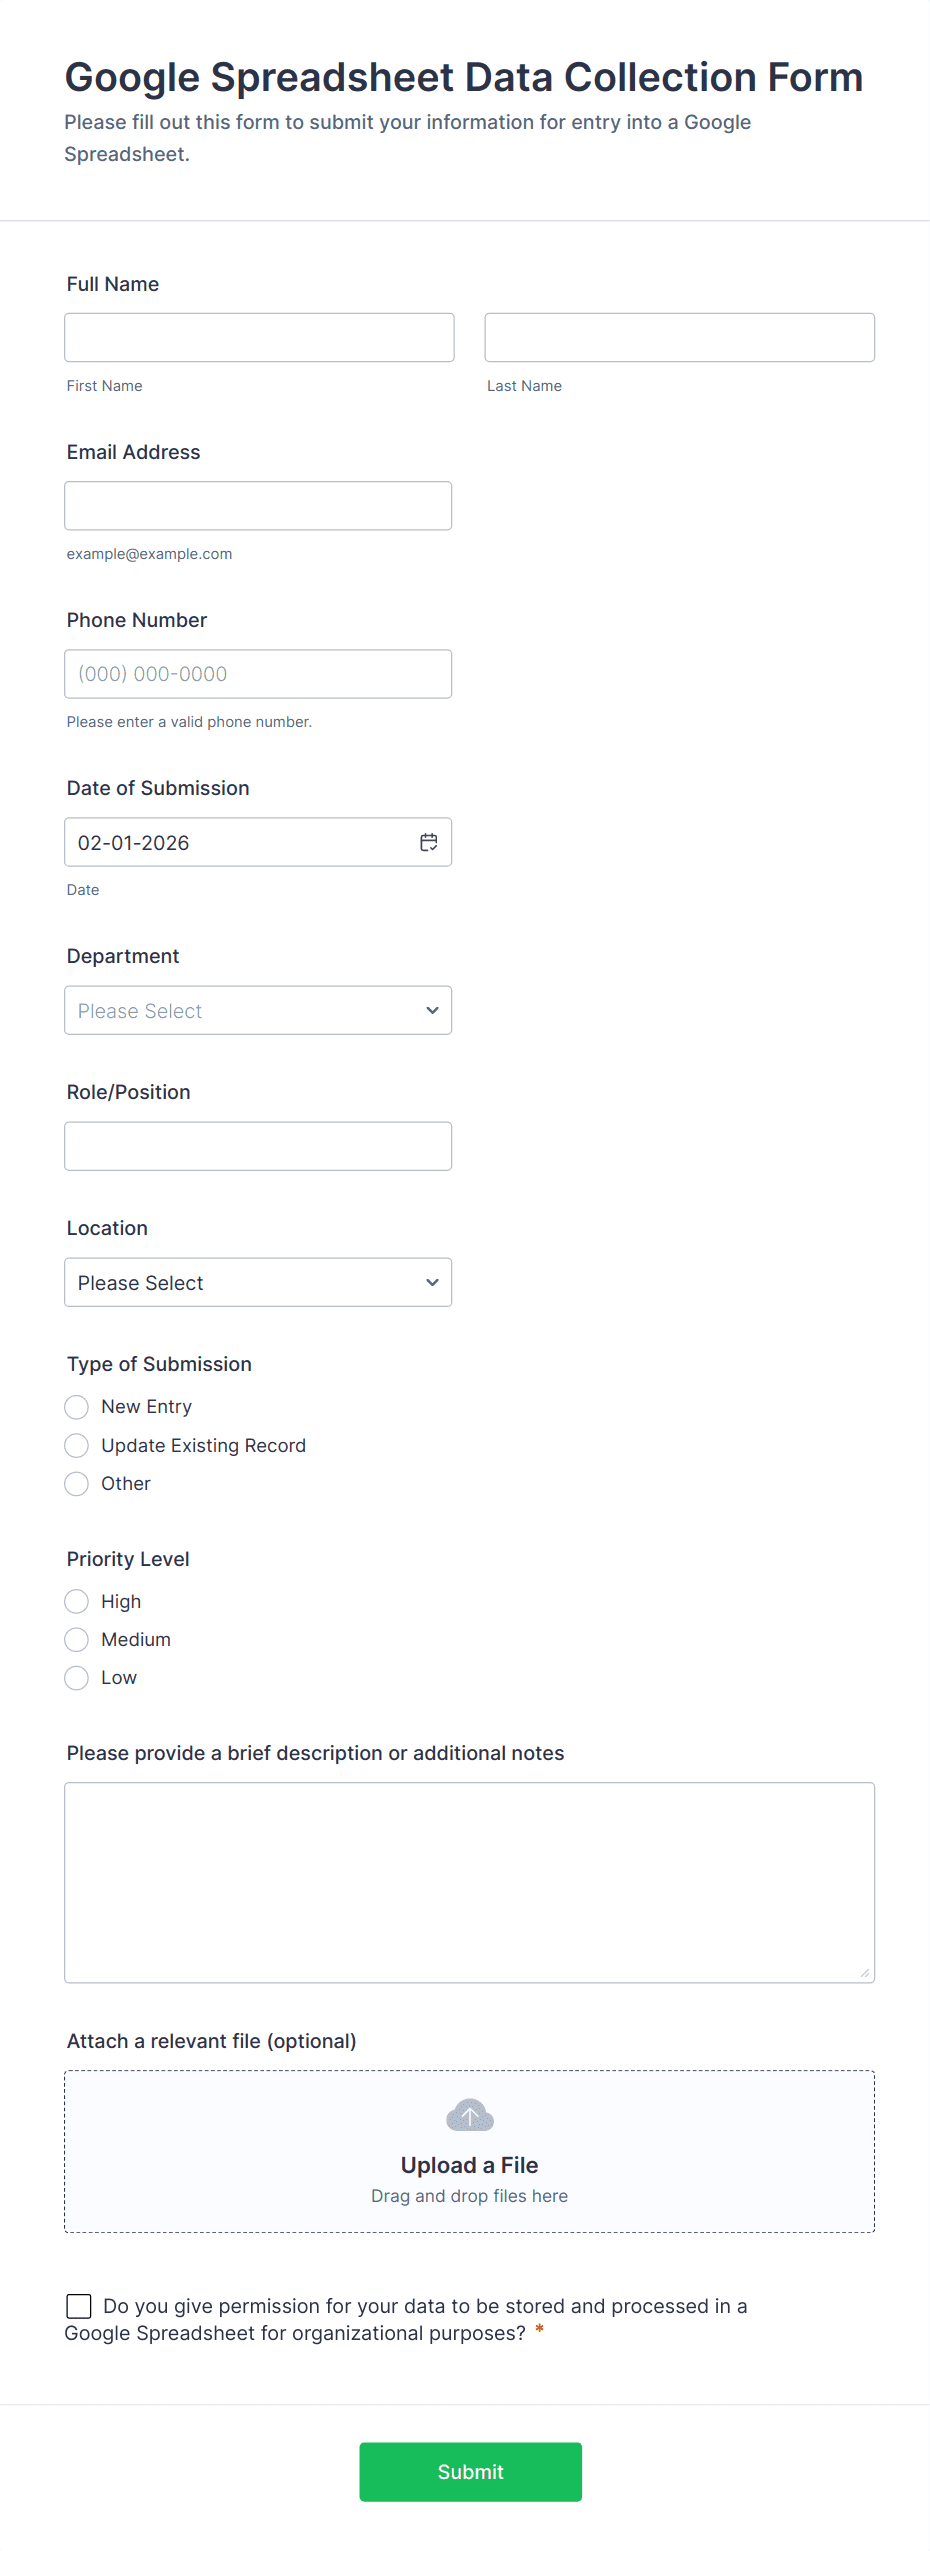Check the data storage permission checkbox
This screenshot has height=2551, width=930.
pos(79,2305)
